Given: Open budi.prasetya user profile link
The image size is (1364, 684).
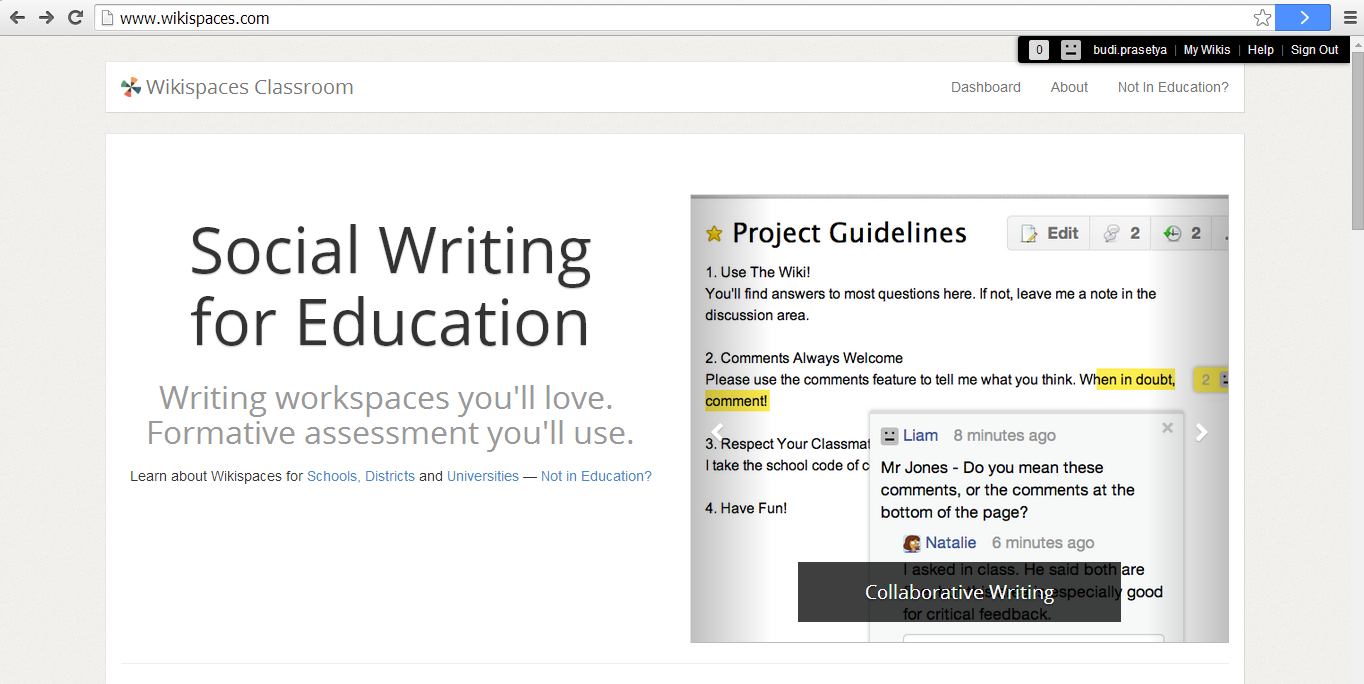Looking at the screenshot, I should (x=1130, y=50).
